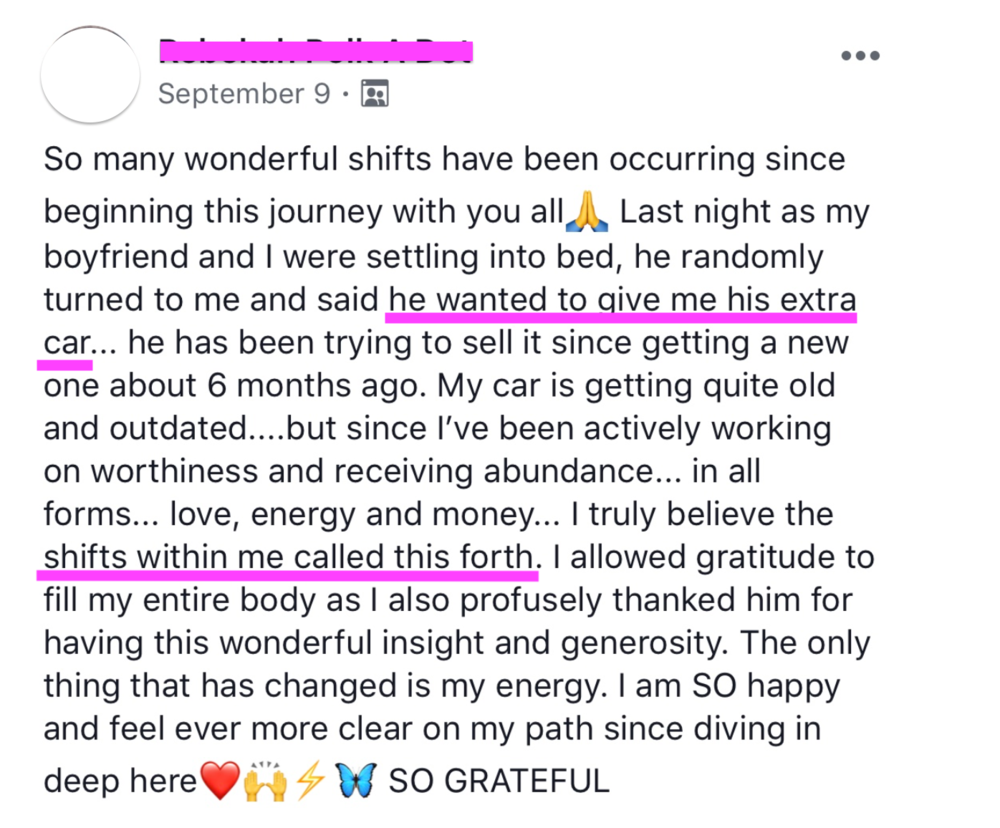Click the word 'worthiness' in the post
1000x828 pixels.
pos(173,471)
